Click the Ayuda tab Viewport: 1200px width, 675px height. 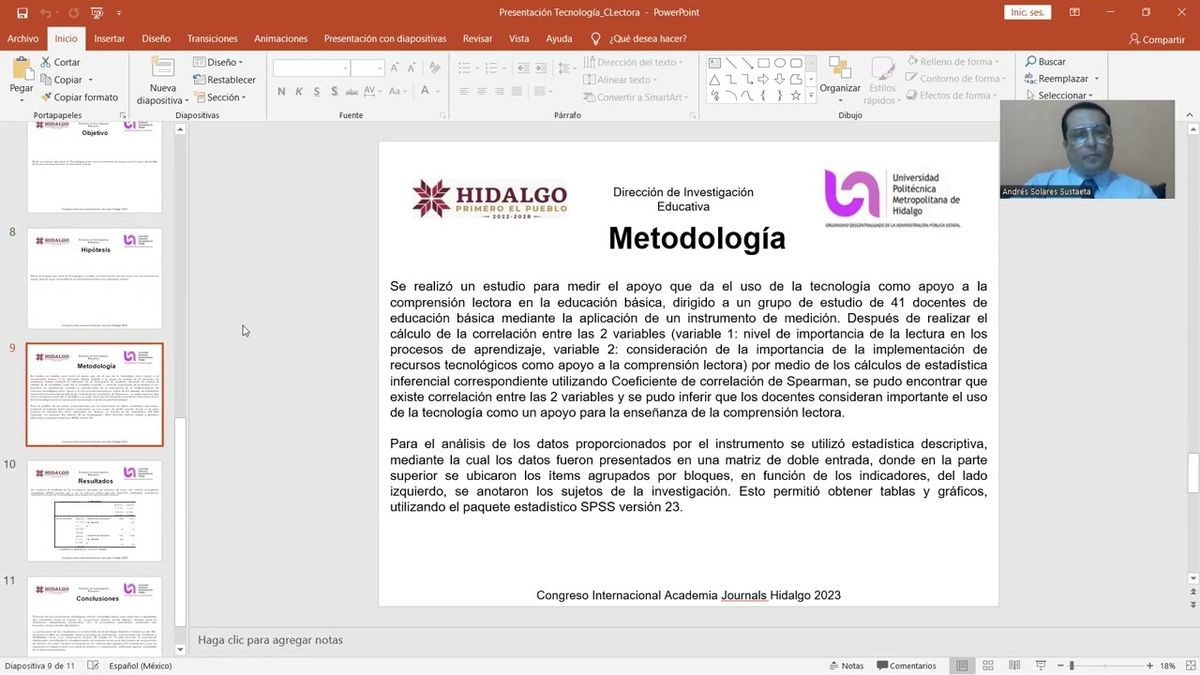tap(559, 39)
